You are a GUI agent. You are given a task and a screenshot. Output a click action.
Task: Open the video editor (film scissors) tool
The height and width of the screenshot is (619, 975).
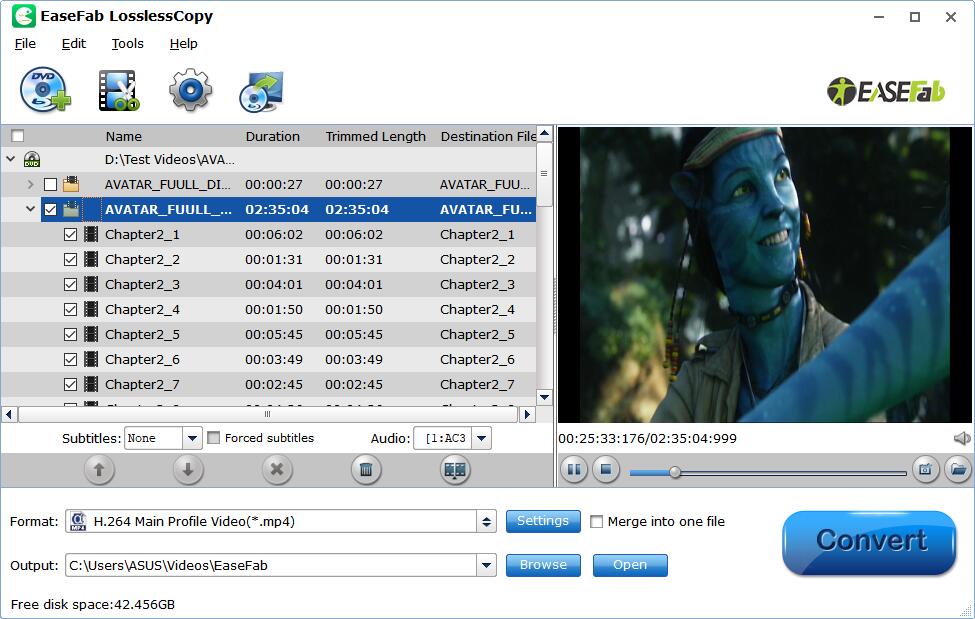click(118, 90)
